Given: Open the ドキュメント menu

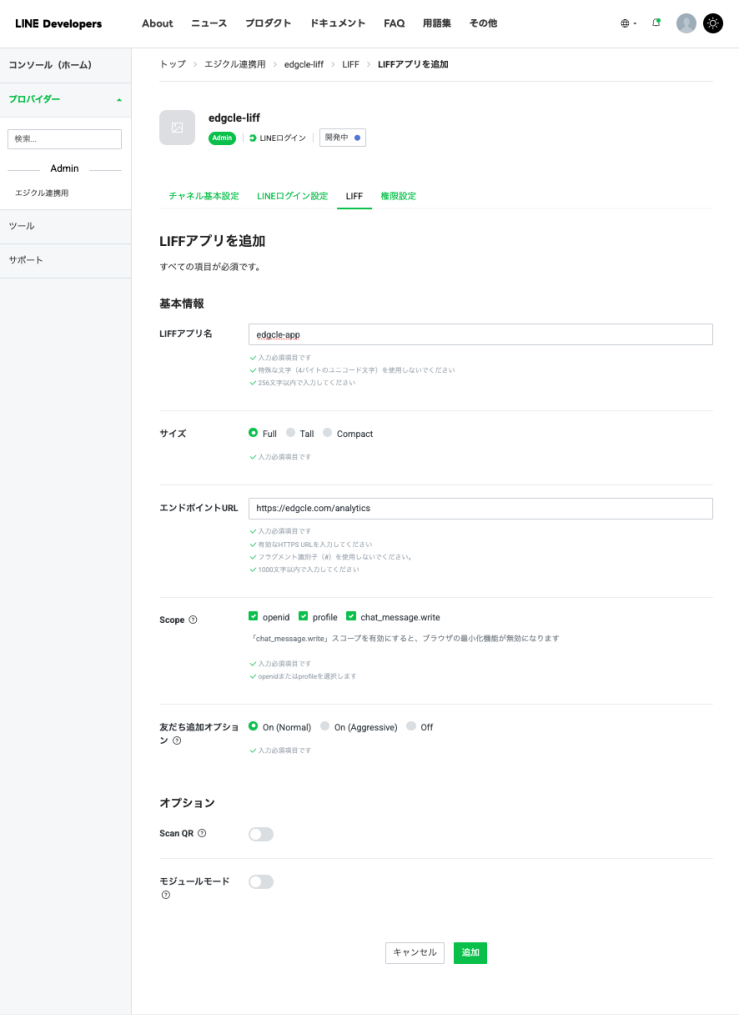Looking at the screenshot, I should [x=337, y=24].
